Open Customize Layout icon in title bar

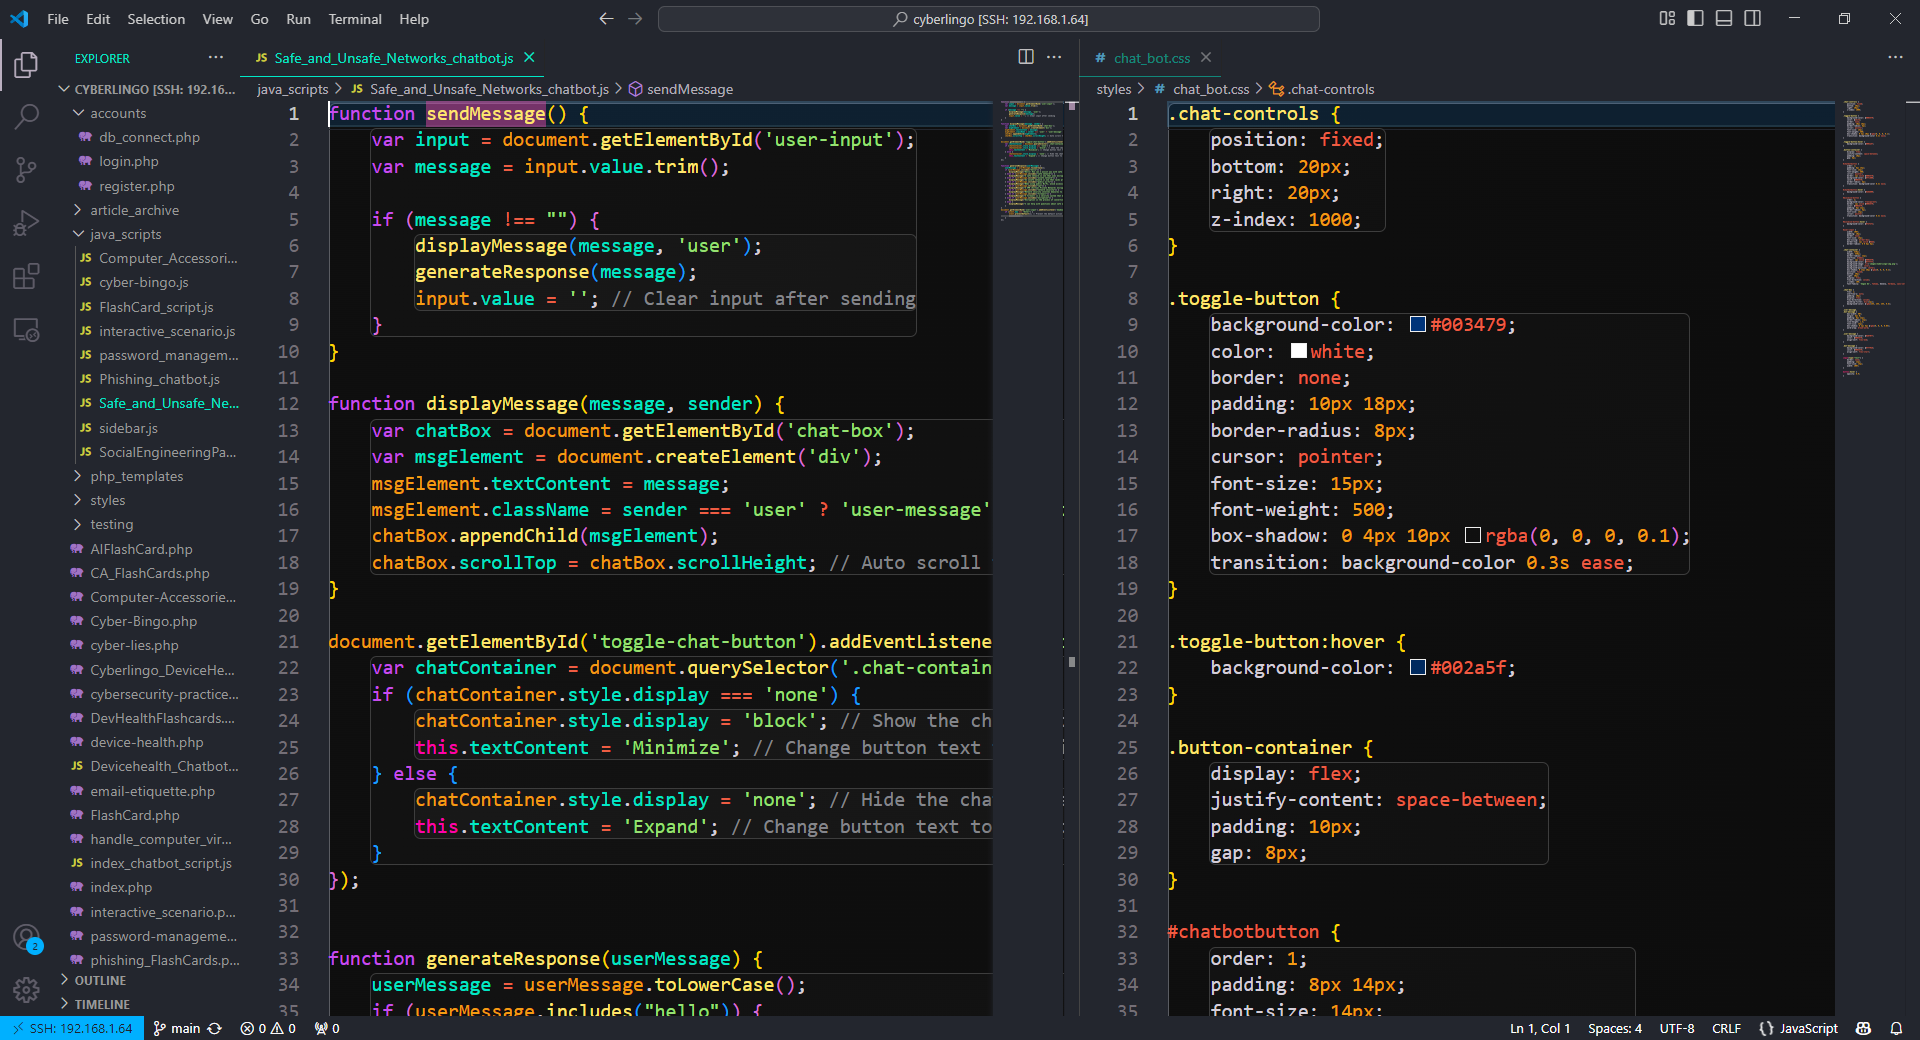(x=1667, y=19)
